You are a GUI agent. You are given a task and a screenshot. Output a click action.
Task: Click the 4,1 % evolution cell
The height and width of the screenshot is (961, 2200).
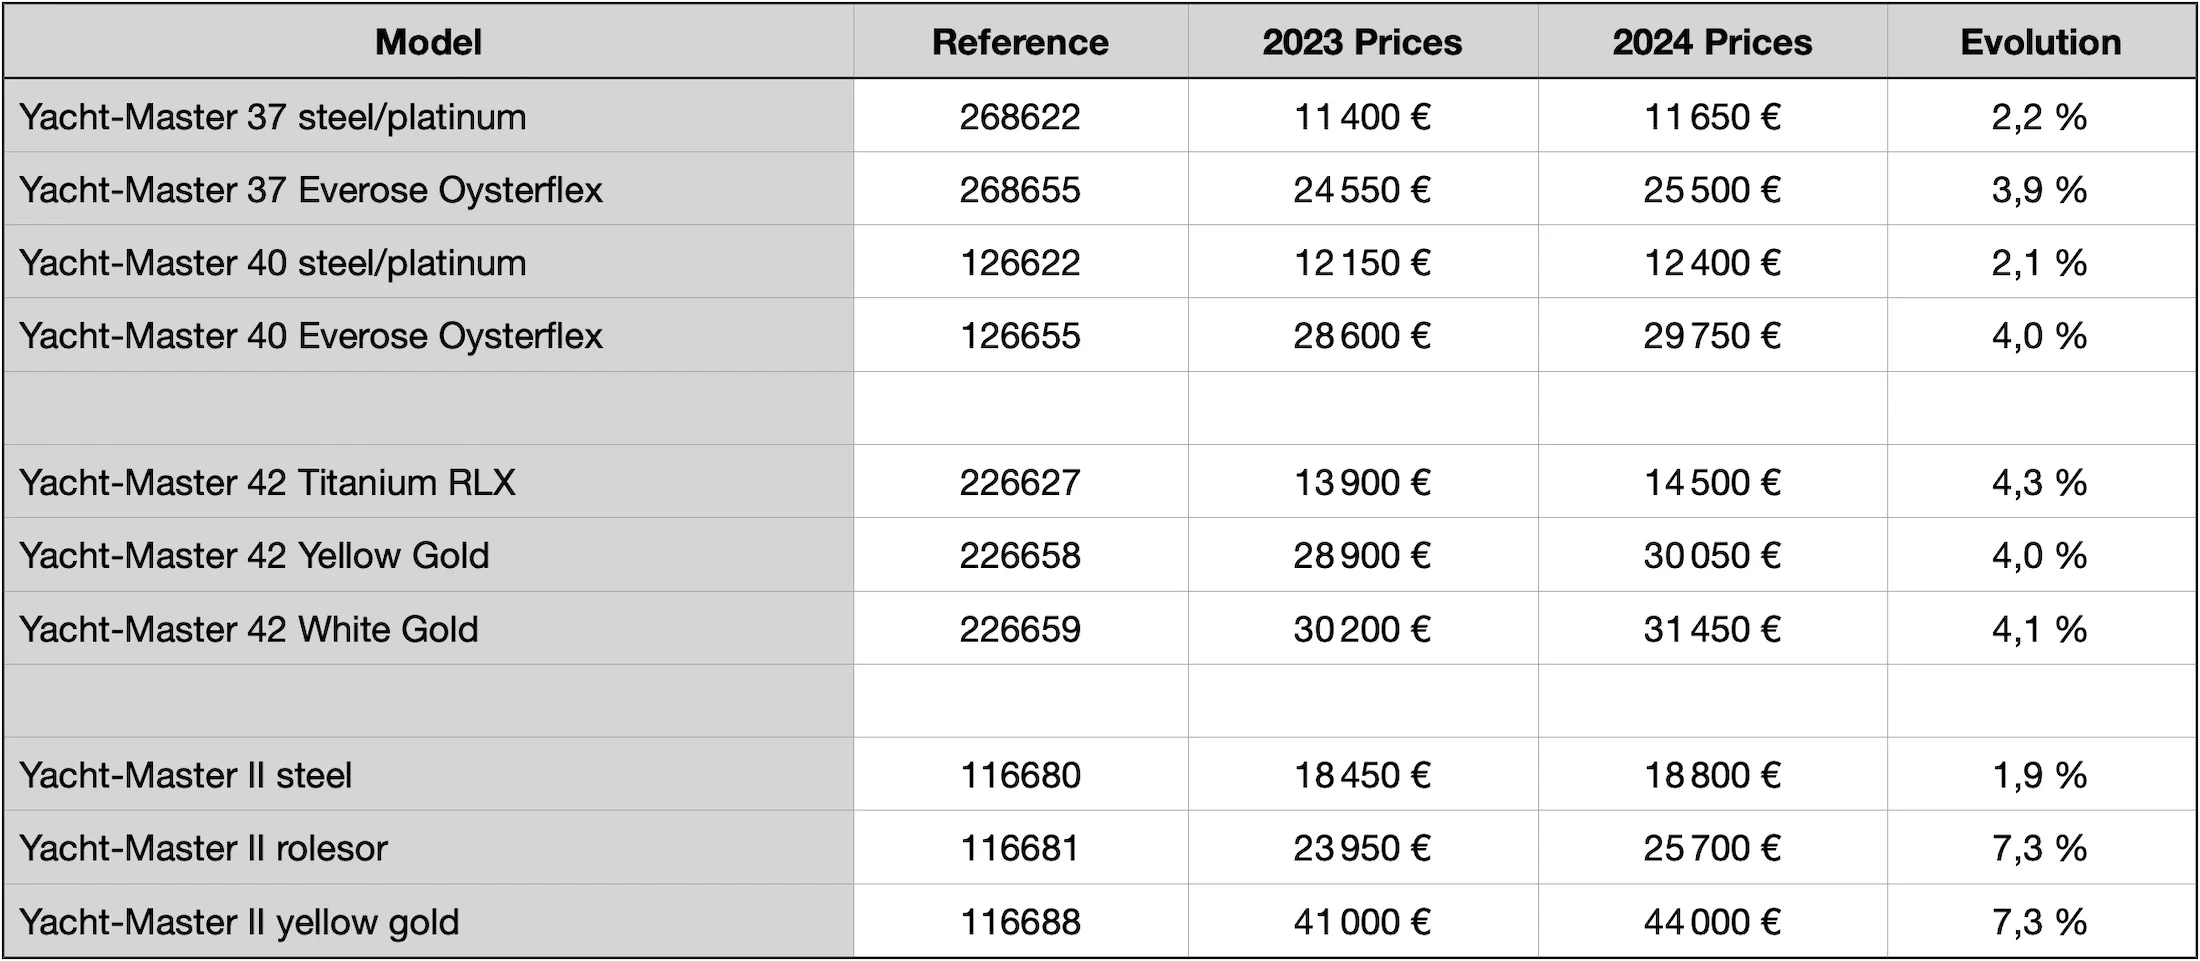tap(2040, 629)
